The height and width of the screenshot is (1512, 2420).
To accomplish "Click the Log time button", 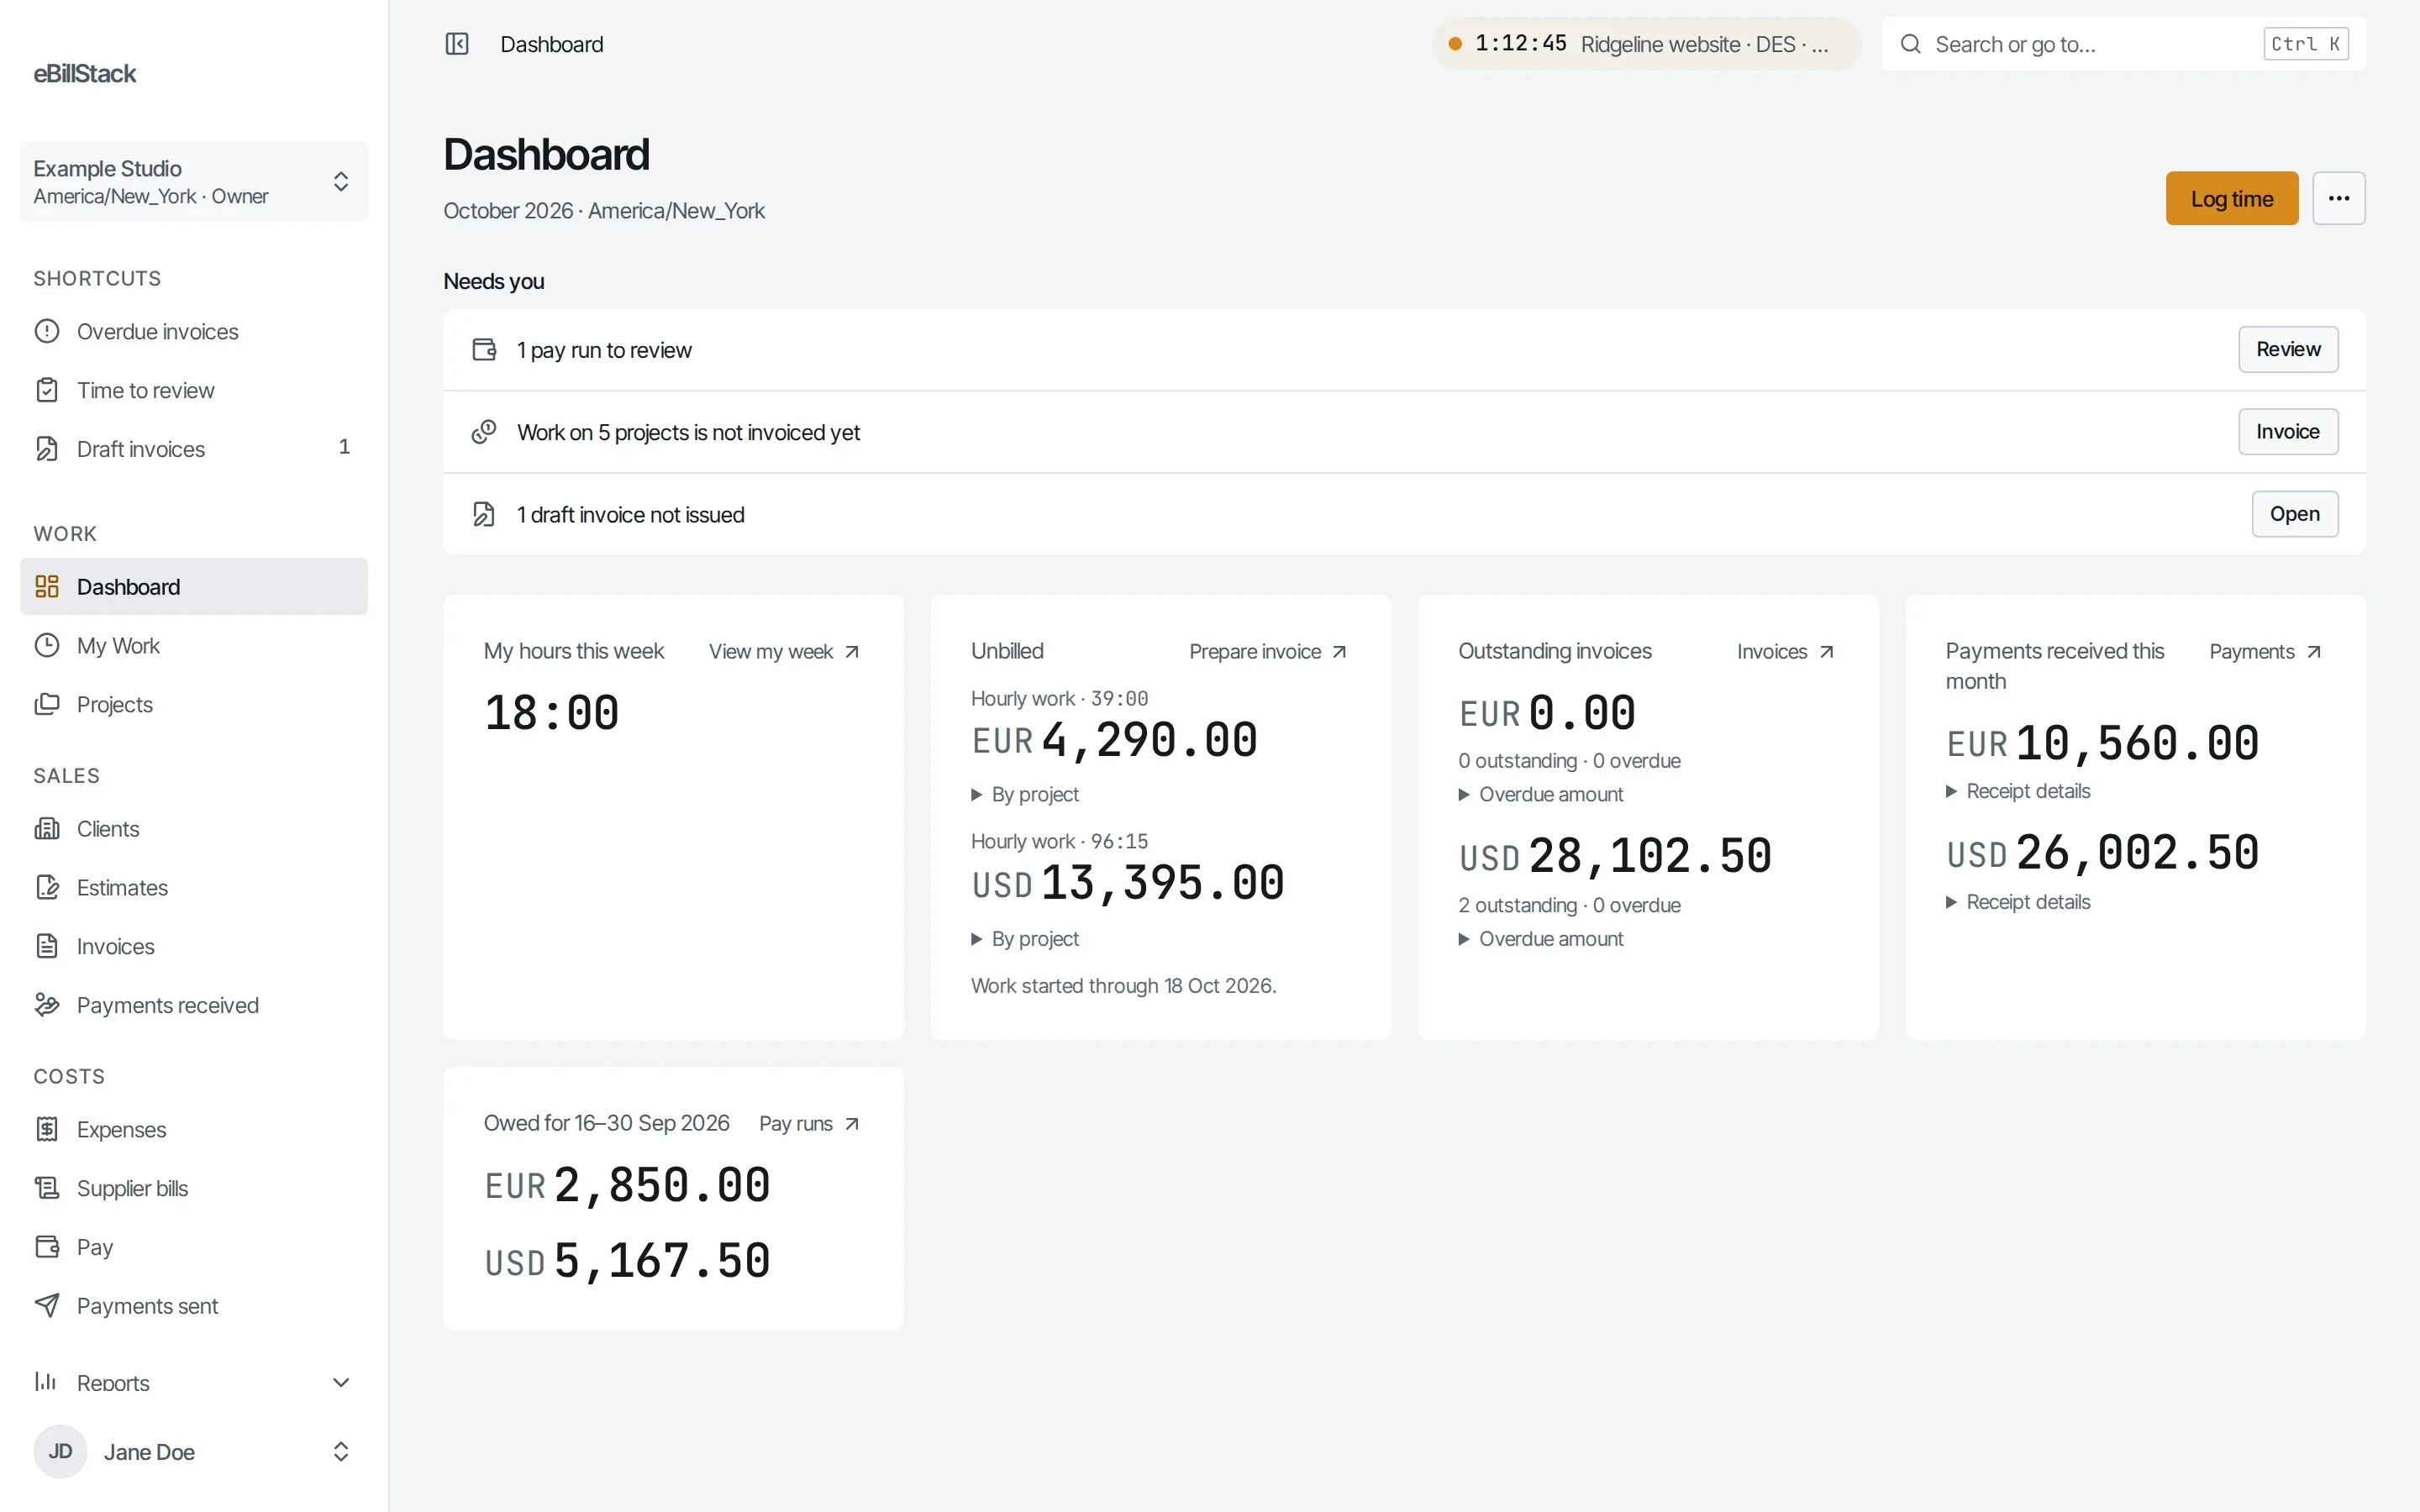I will tap(2232, 198).
